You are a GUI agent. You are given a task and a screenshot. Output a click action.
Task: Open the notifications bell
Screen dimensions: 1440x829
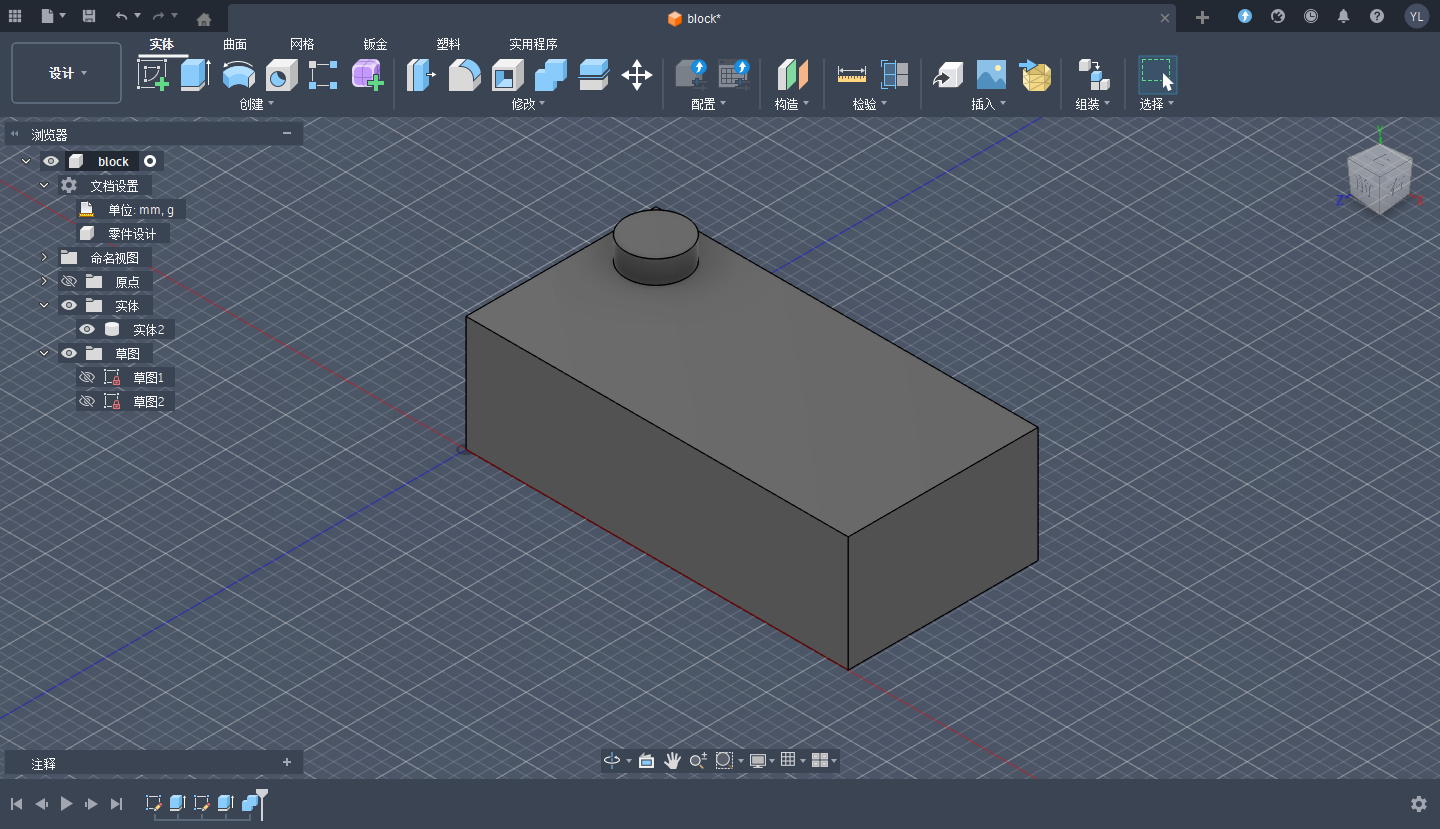1343,16
